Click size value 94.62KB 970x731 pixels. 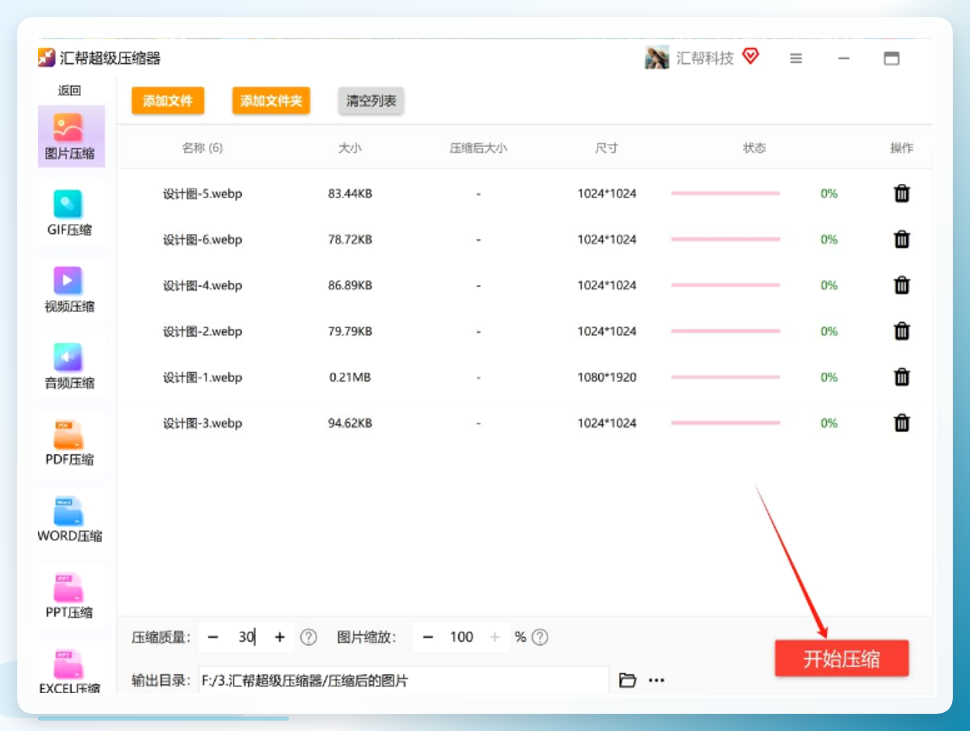coord(350,423)
